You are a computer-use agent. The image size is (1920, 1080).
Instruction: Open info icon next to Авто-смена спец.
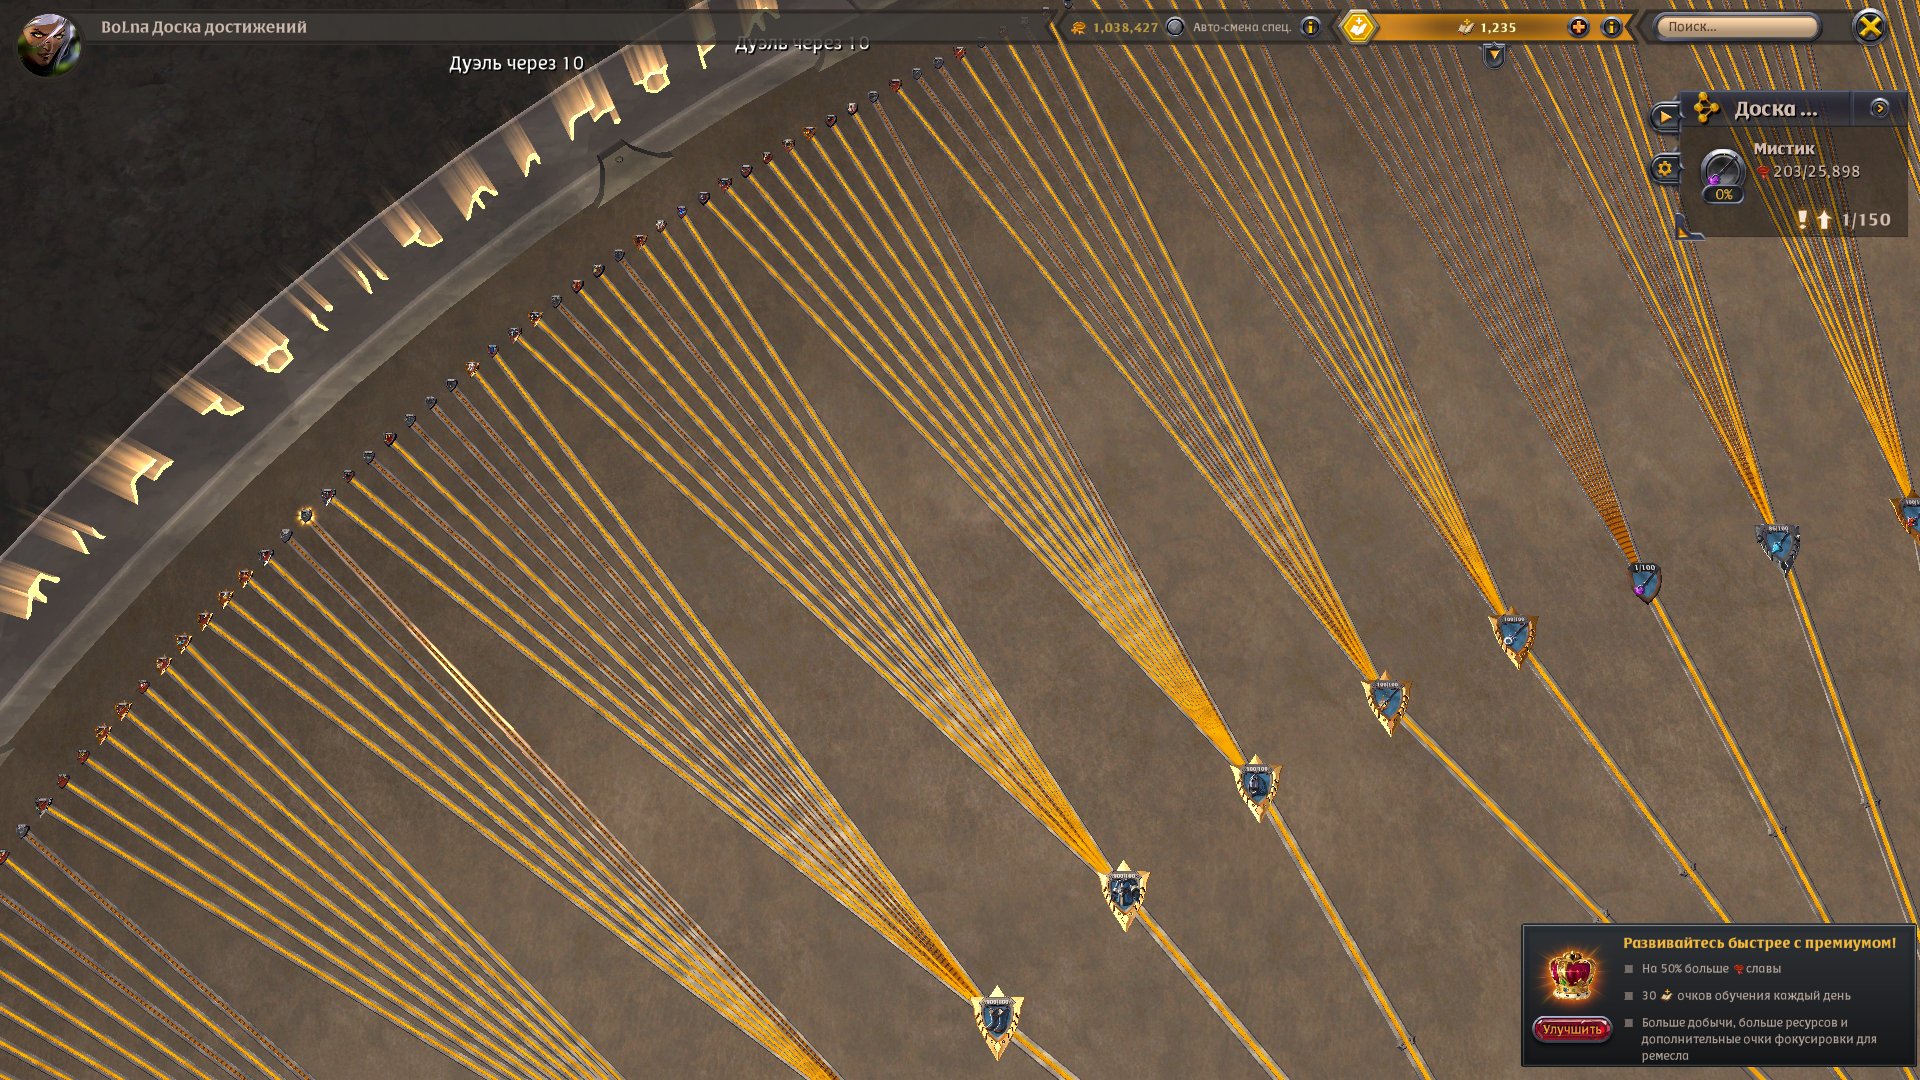point(1310,27)
